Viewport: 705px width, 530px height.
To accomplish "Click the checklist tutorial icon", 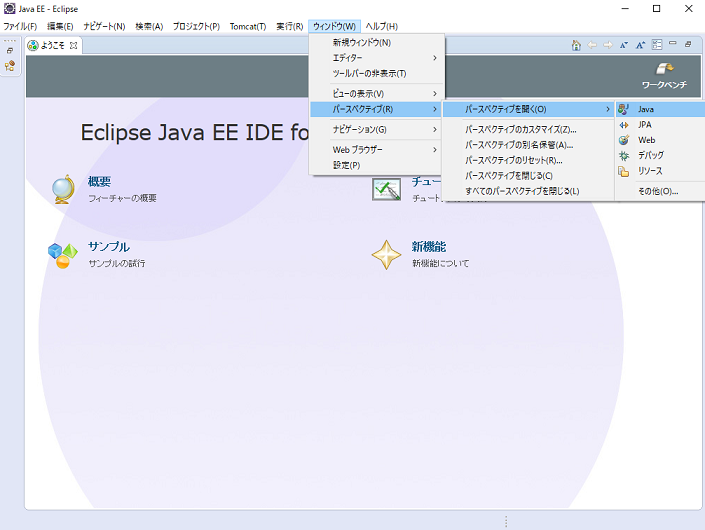I will pyautogui.click(x=386, y=189).
